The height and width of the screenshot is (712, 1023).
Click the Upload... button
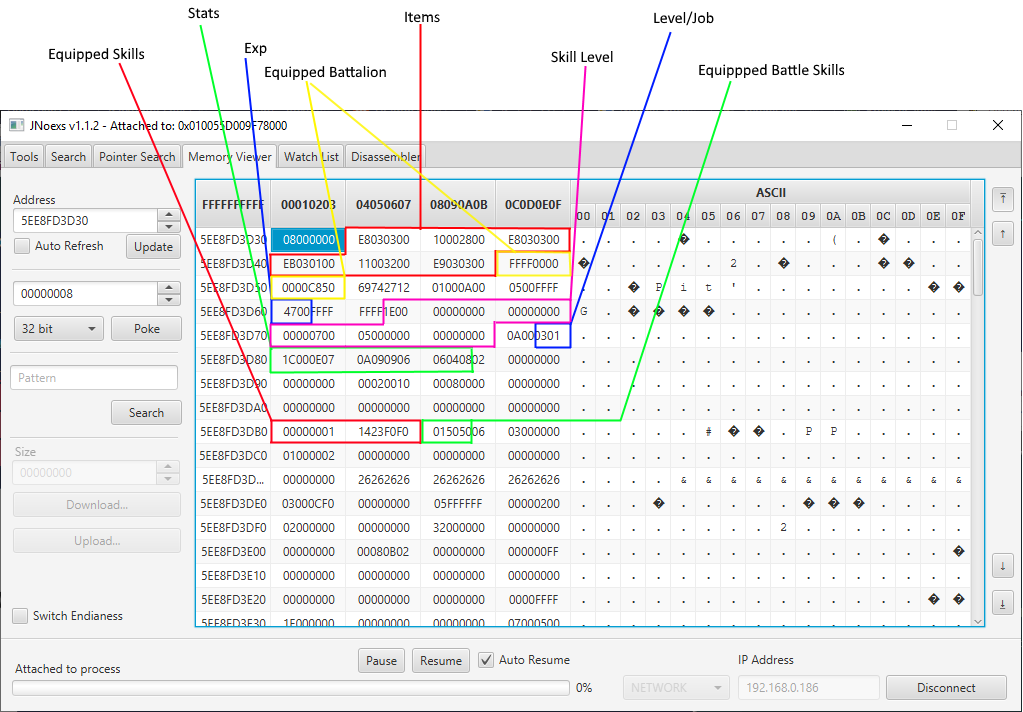97,540
